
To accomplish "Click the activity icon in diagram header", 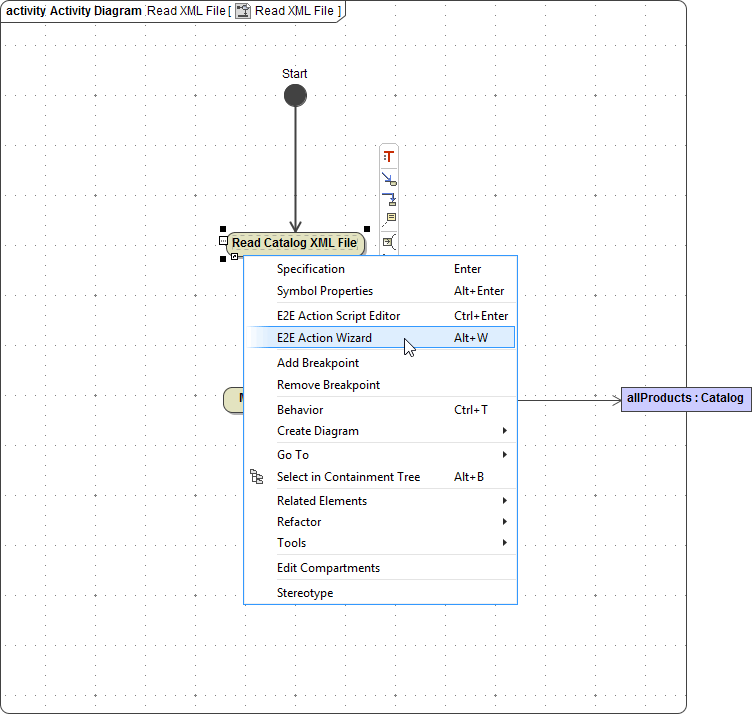I will tap(243, 11).
